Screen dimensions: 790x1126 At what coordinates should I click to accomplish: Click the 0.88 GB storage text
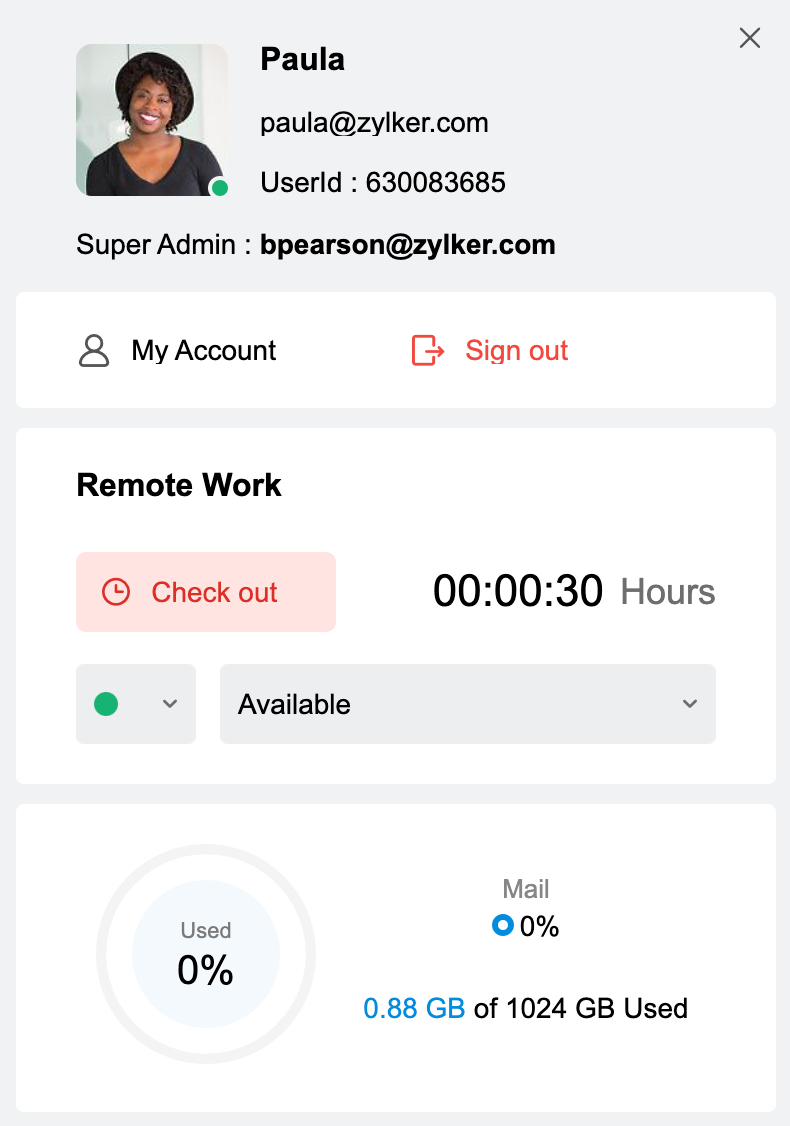[x=414, y=1008]
